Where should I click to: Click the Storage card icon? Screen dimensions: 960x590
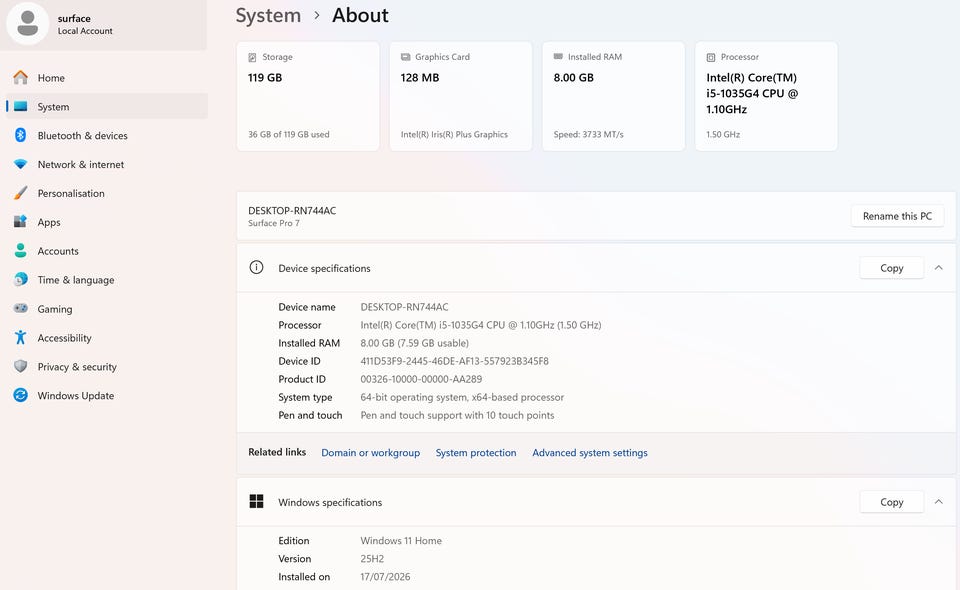[x=252, y=57]
